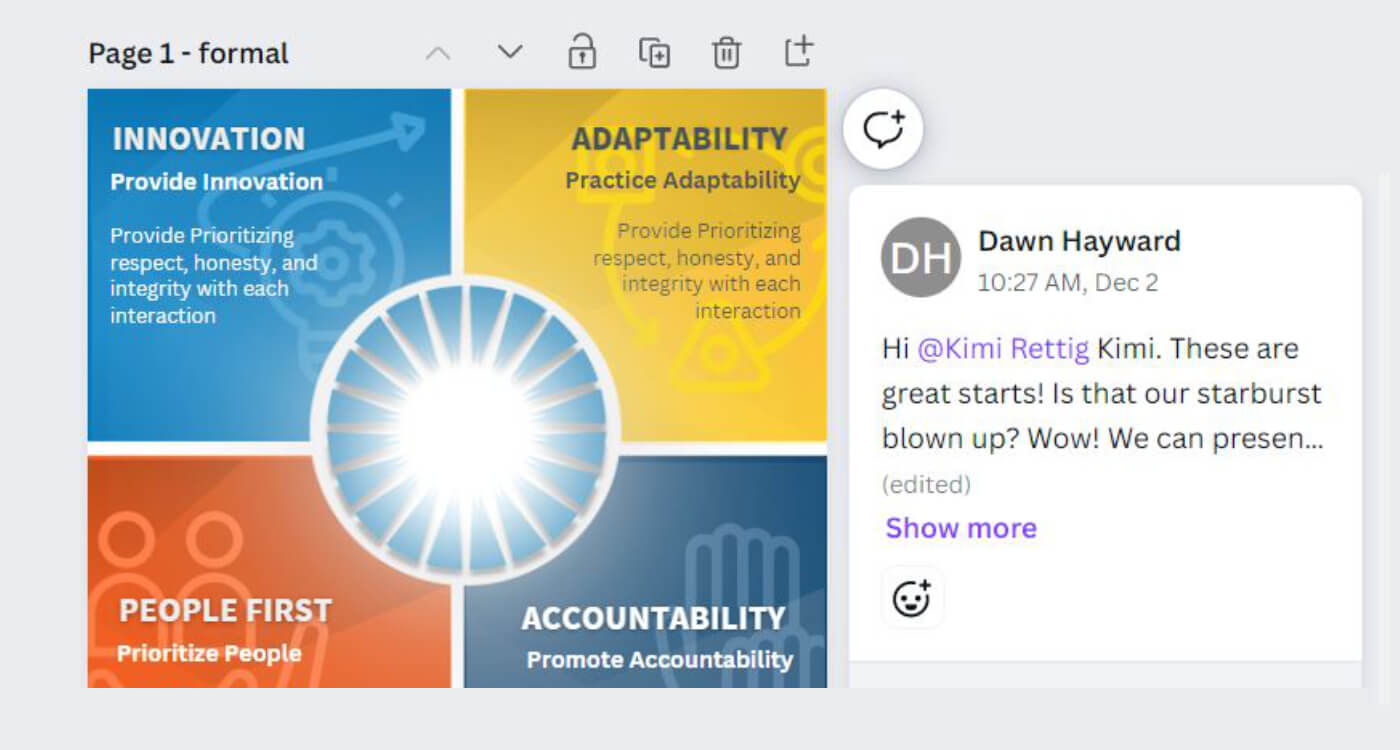Select the PEOPLE FIRST heading
The height and width of the screenshot is (750, 1400).
point(225,610)
